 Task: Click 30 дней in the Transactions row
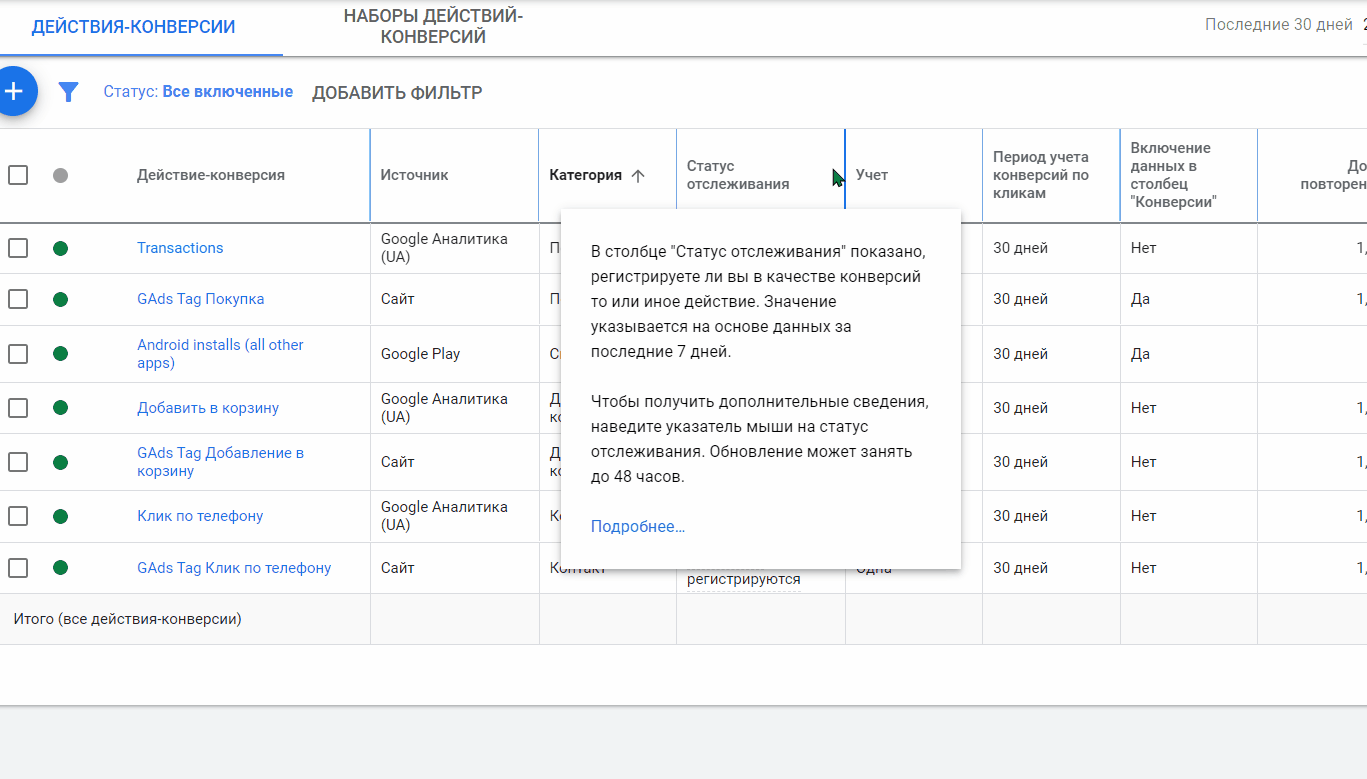(1020, 248)
